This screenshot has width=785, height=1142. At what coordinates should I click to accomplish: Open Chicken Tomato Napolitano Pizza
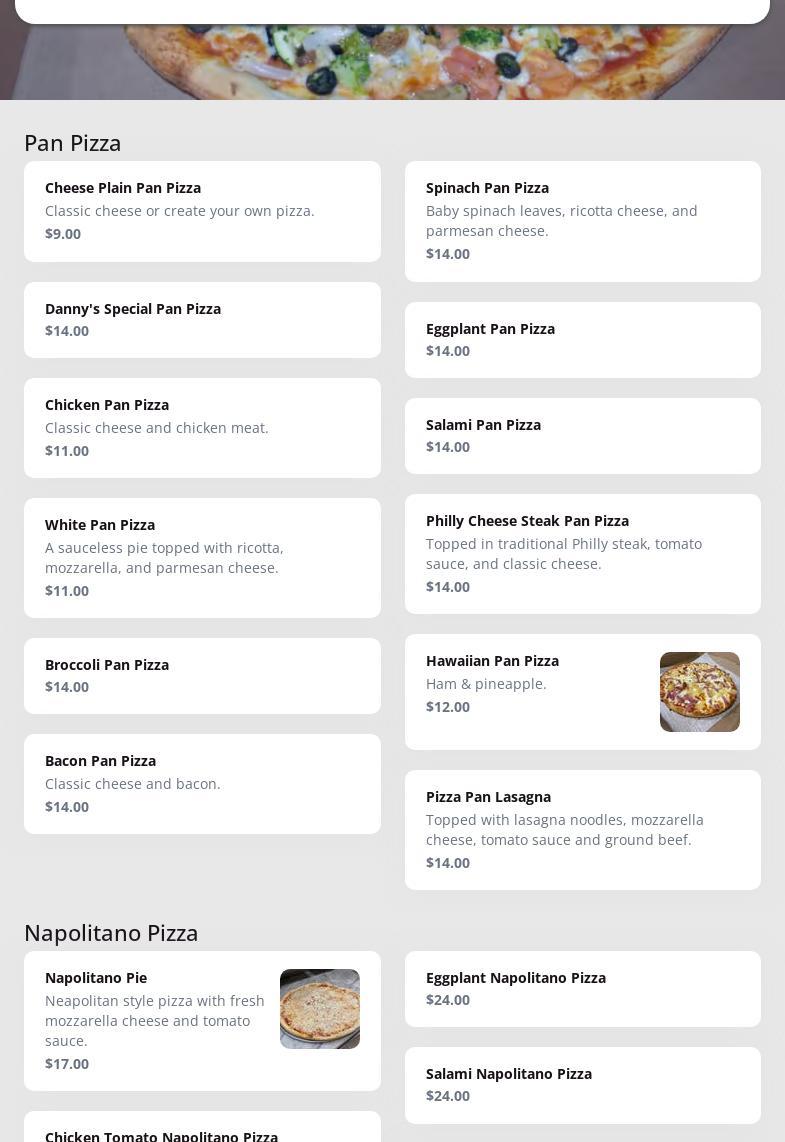point(161,1136)
